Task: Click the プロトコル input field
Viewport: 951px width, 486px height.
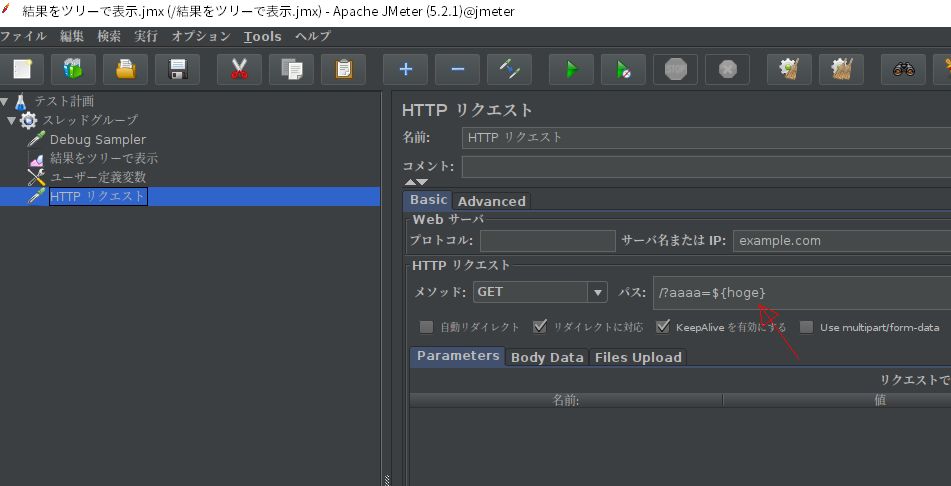Action: (x=548, y=241)
